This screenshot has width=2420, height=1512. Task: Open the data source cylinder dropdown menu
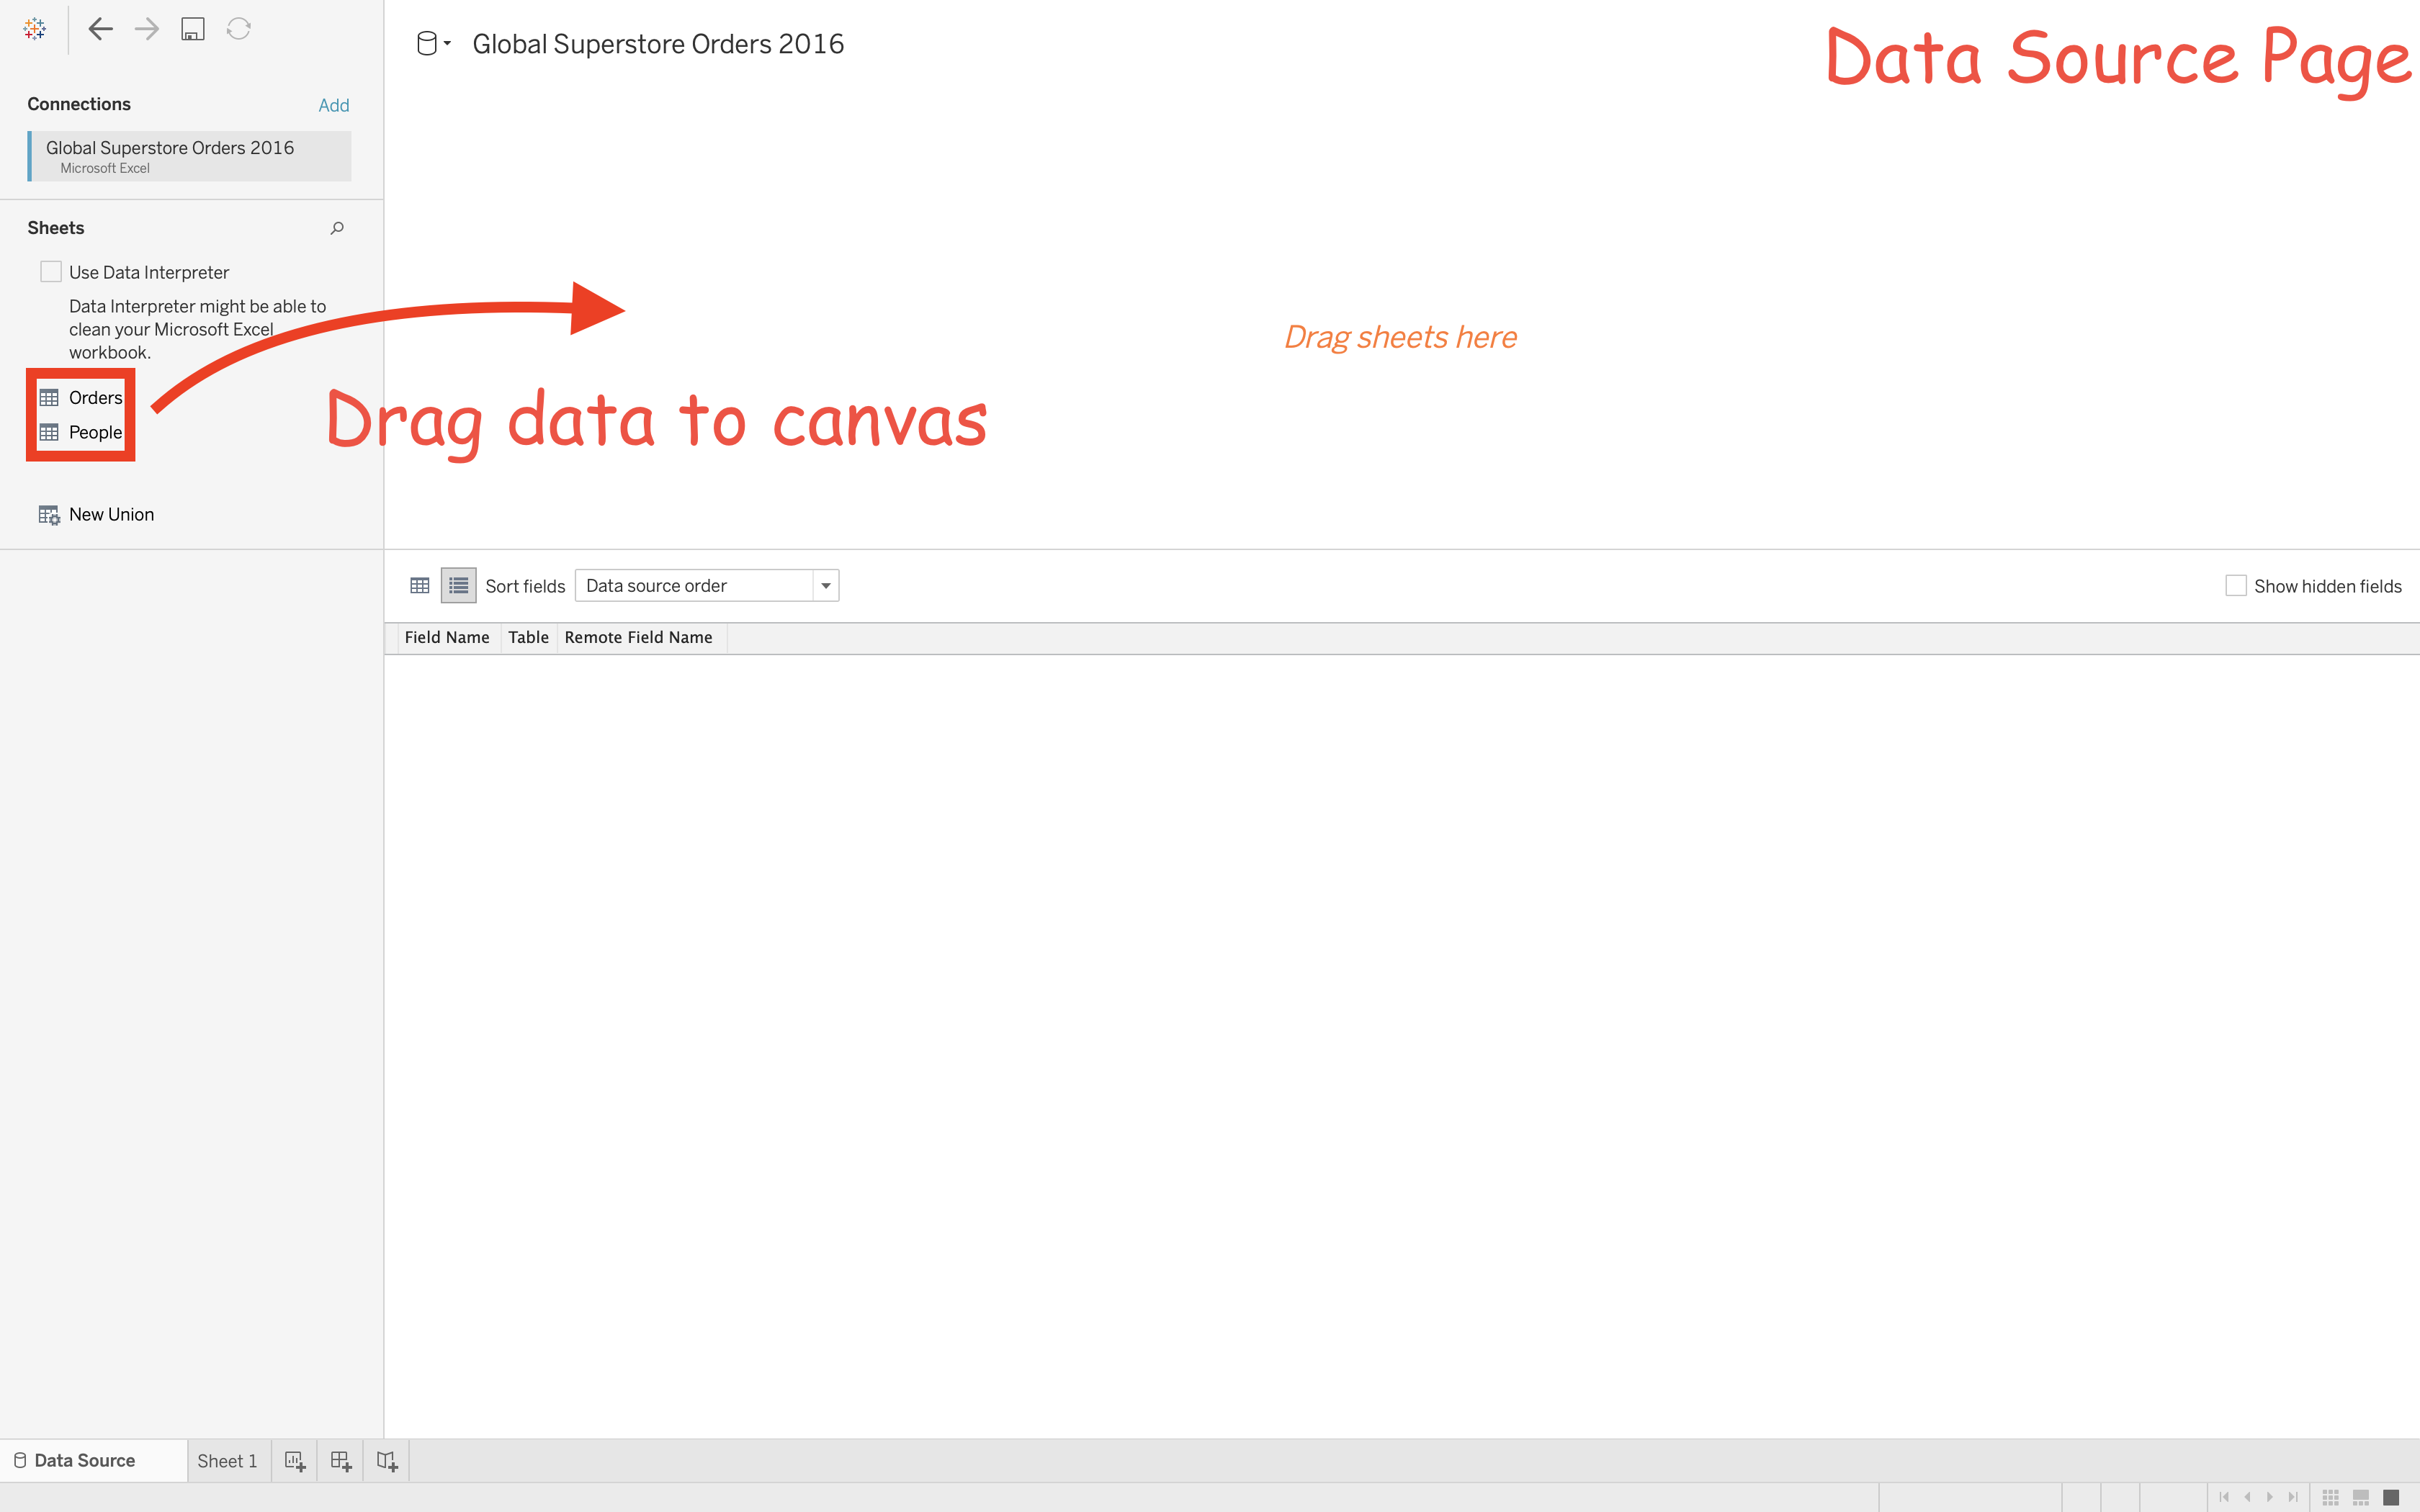tap(433, 44)
